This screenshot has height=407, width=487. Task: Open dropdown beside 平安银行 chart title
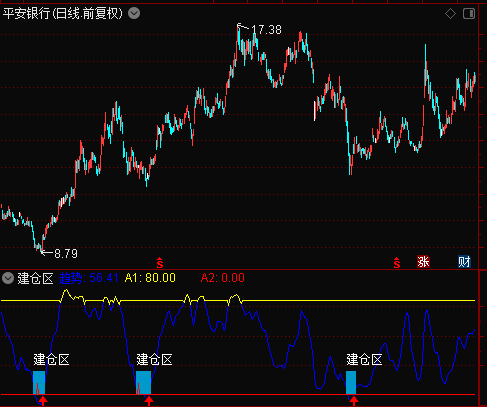click(x=134, y=14)
